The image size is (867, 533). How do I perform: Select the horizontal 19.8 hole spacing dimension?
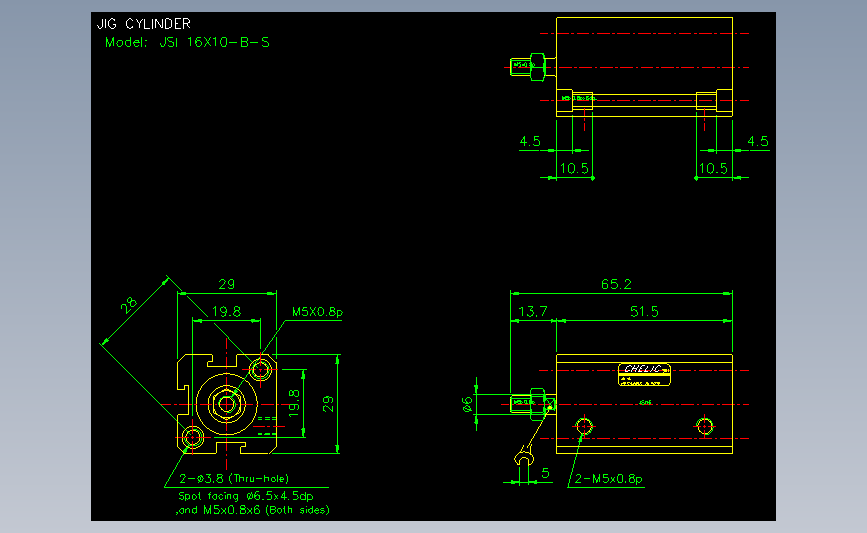tap(227, 311)
